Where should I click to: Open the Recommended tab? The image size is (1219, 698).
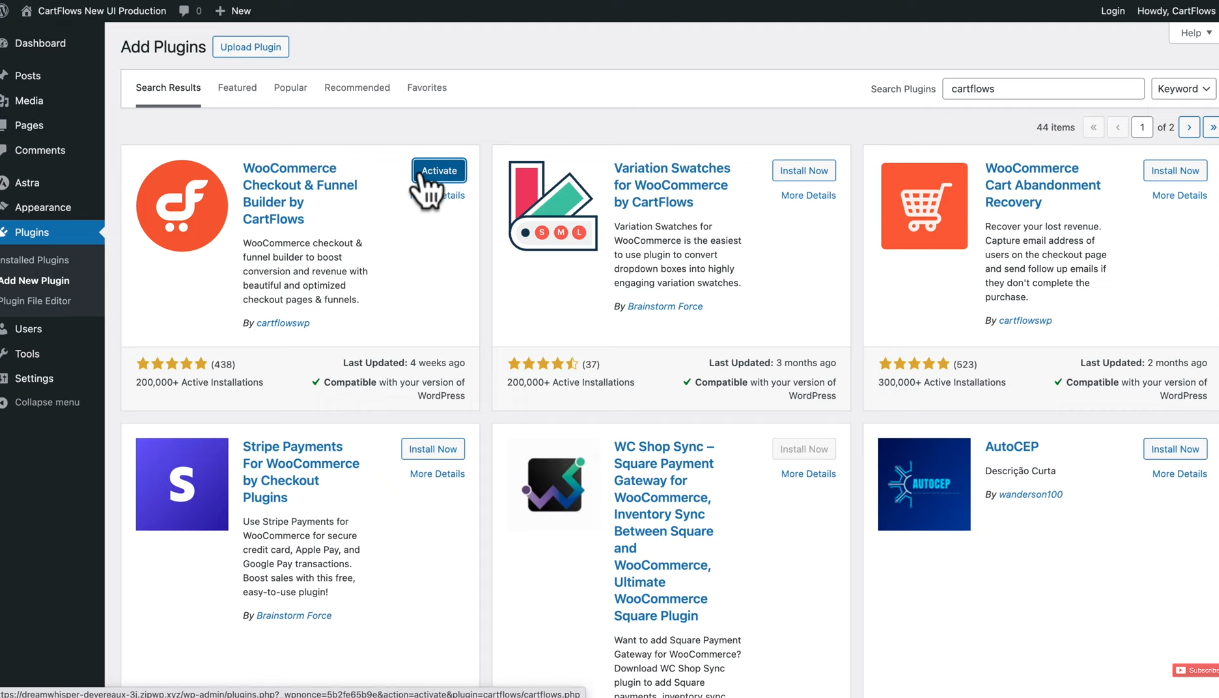357,88
